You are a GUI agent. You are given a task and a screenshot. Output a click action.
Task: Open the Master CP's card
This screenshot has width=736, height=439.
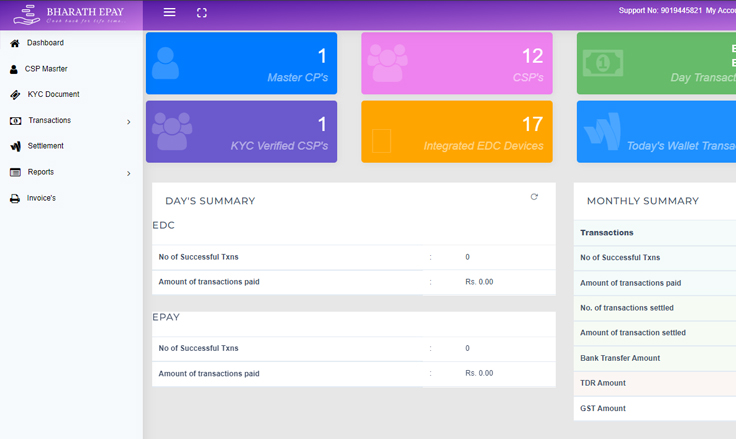[241, 63]
